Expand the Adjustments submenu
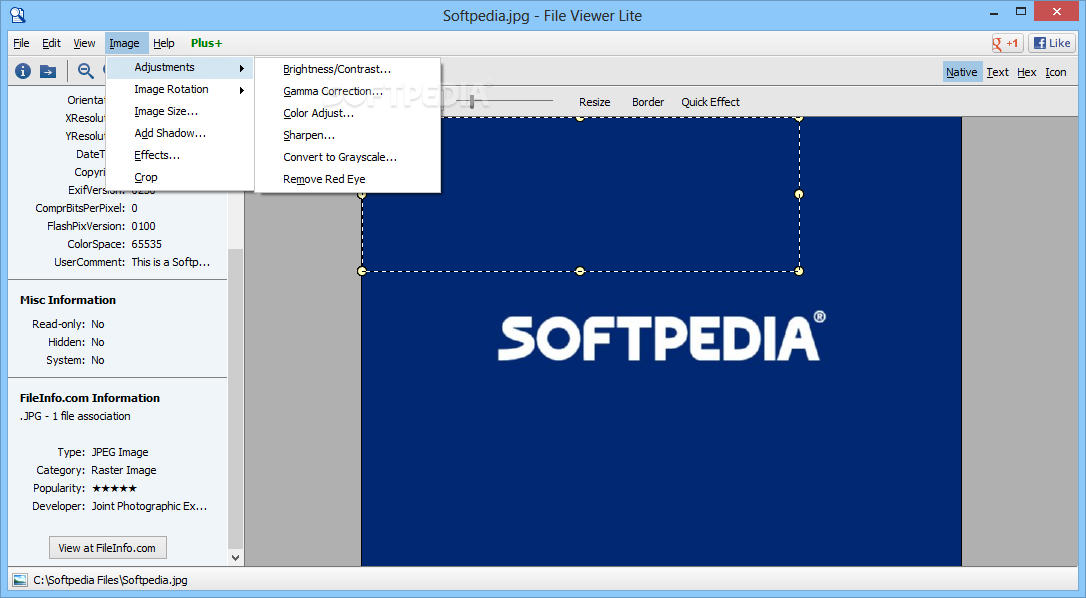 180,67
